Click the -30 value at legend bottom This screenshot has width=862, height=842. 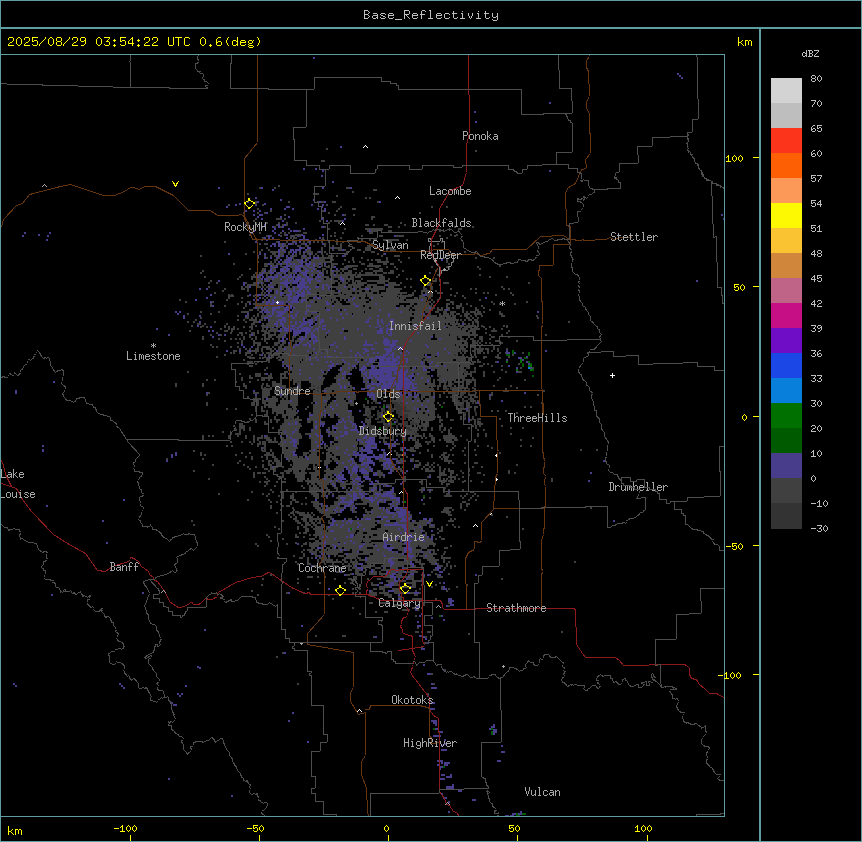coord(819,528)
